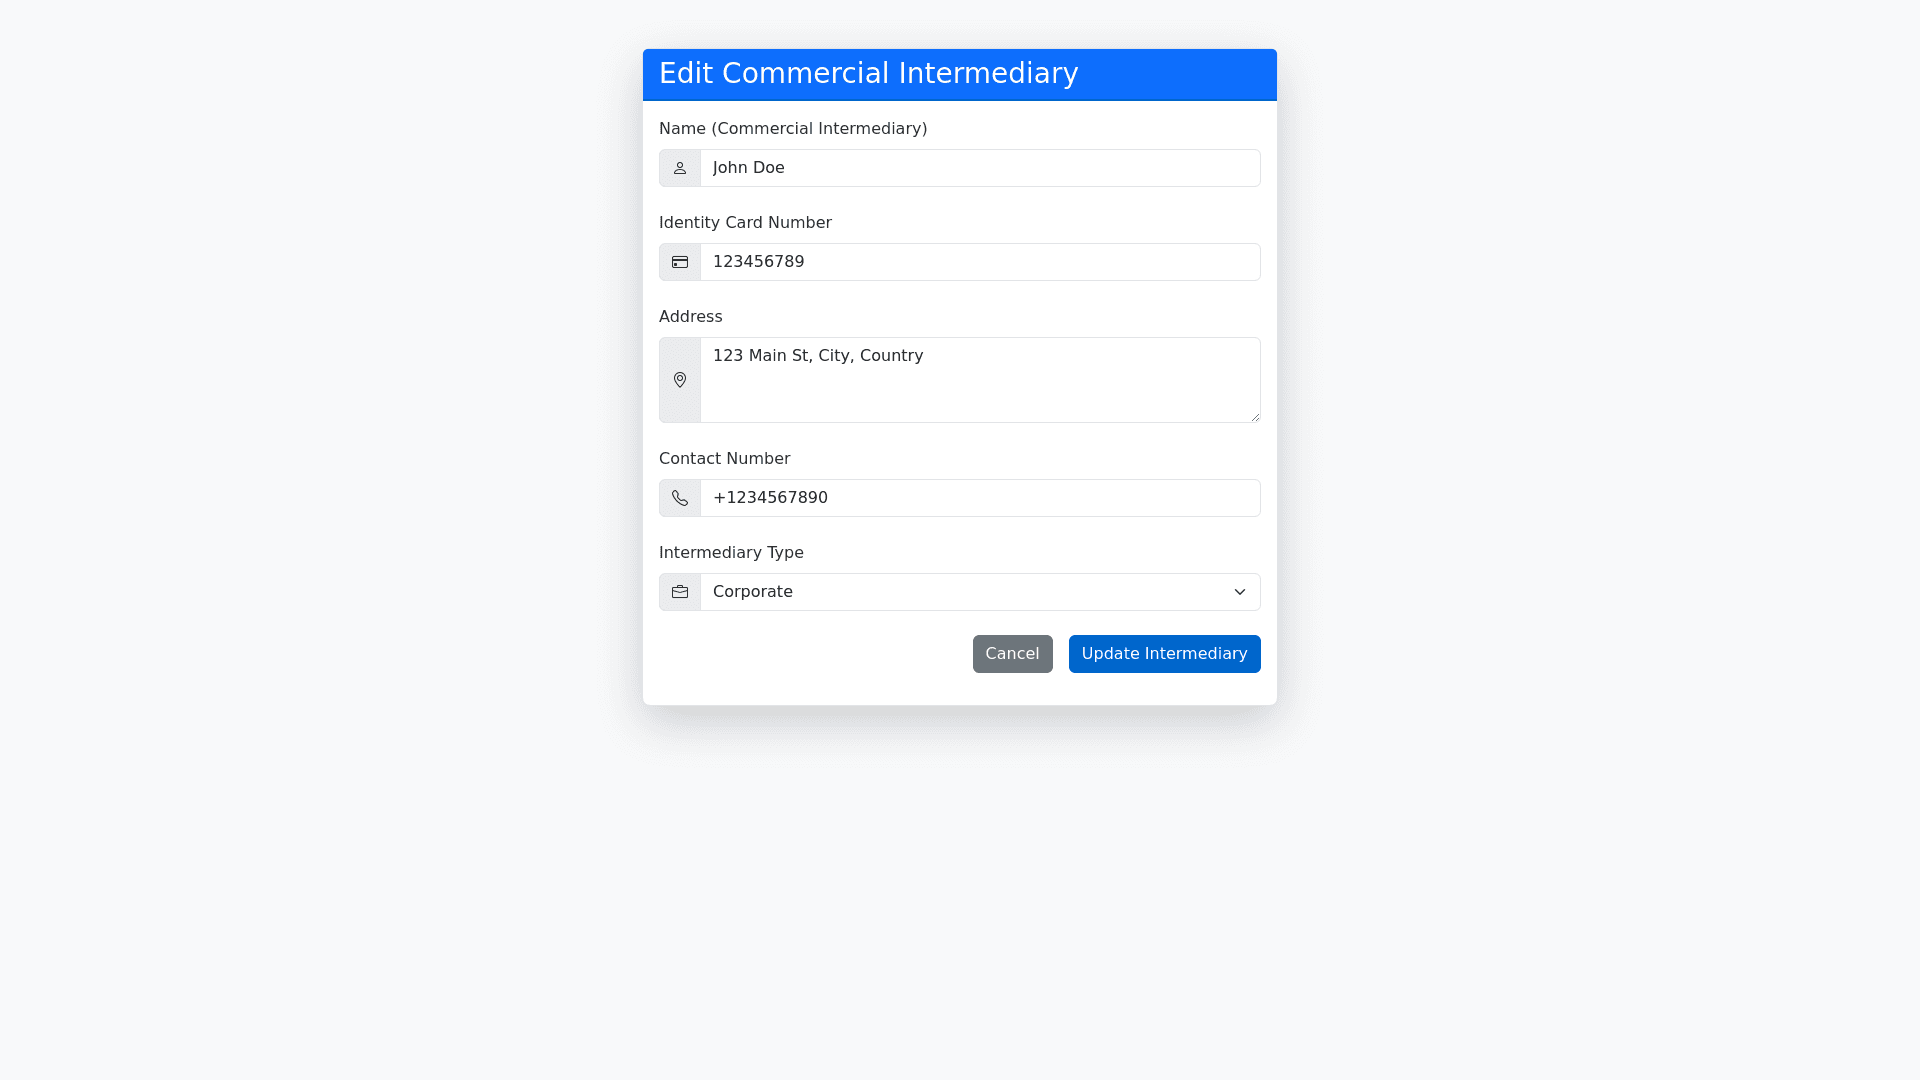Click the Edit Commercial Intermediary header
This screenshot has height=1080, width=1920.
click(x=868, y=74)
